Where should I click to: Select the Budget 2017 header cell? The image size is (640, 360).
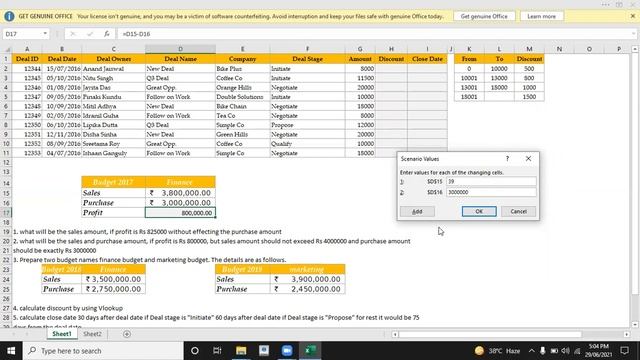pyautogui.click(x=113, y=182)
